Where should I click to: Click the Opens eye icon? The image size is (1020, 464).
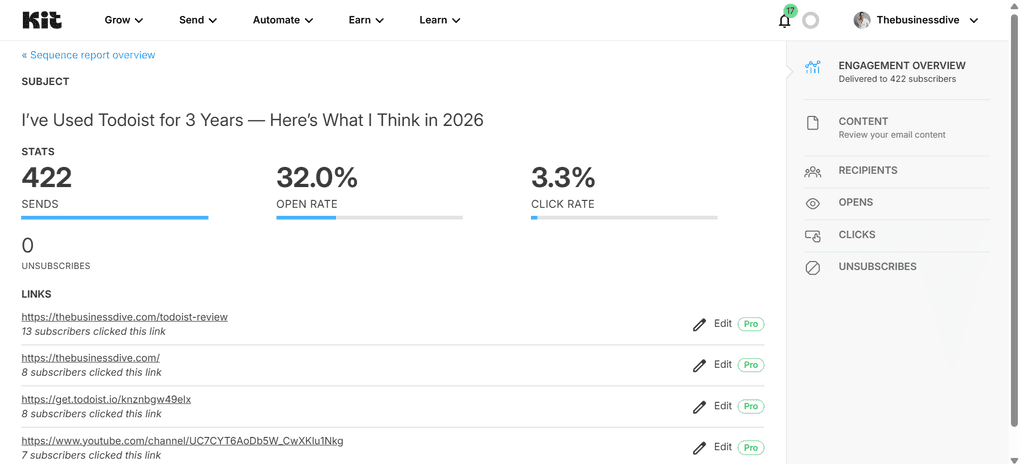(x=812, y=204)
